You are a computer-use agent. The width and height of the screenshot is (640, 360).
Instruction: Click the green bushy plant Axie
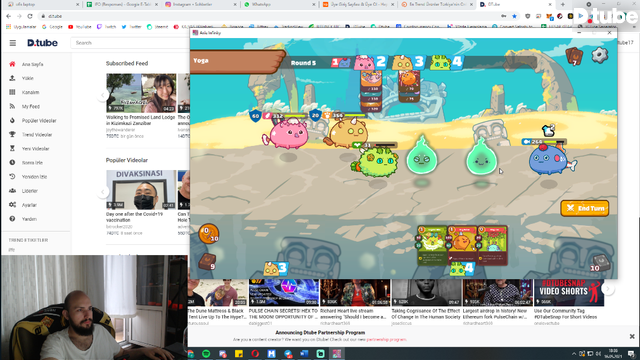pos(376,162)
